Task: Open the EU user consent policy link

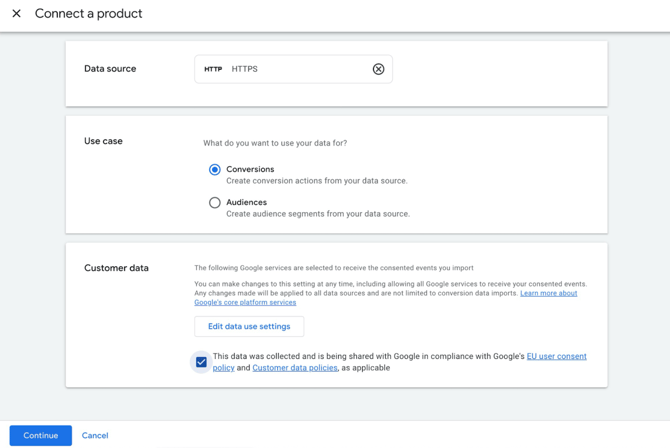Action: (556, 356)
